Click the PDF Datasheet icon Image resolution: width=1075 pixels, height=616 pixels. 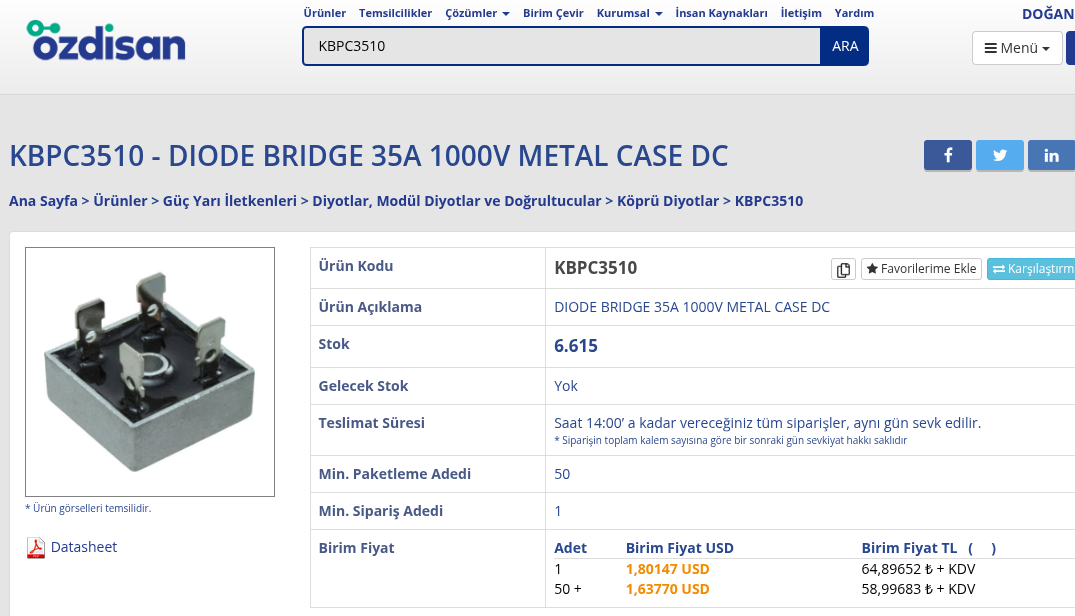coord(36,547)
